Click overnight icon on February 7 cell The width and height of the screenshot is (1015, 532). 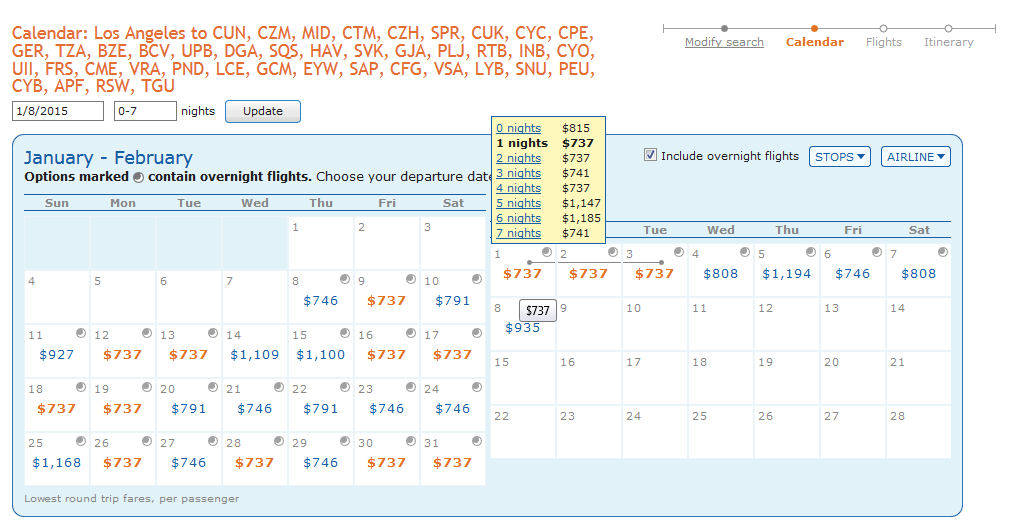click(942, 252)
